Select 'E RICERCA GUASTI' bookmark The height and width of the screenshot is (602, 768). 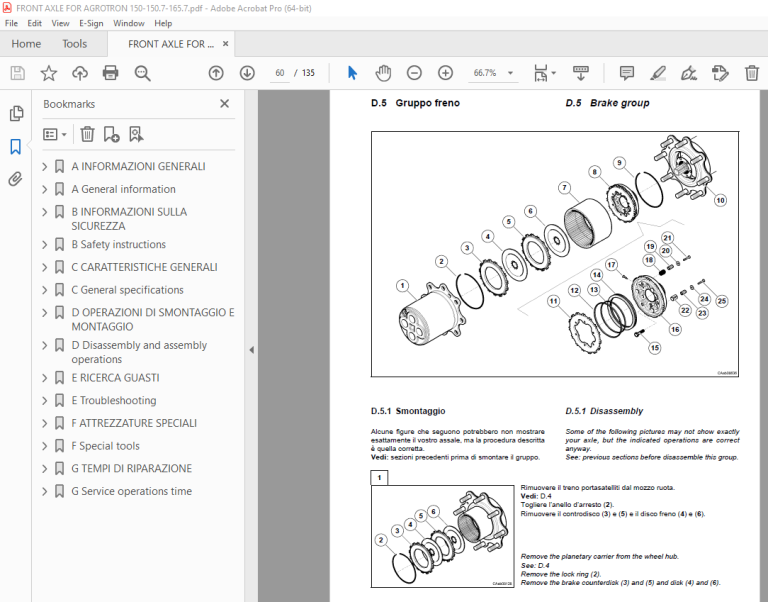click(x=116, y=378)
